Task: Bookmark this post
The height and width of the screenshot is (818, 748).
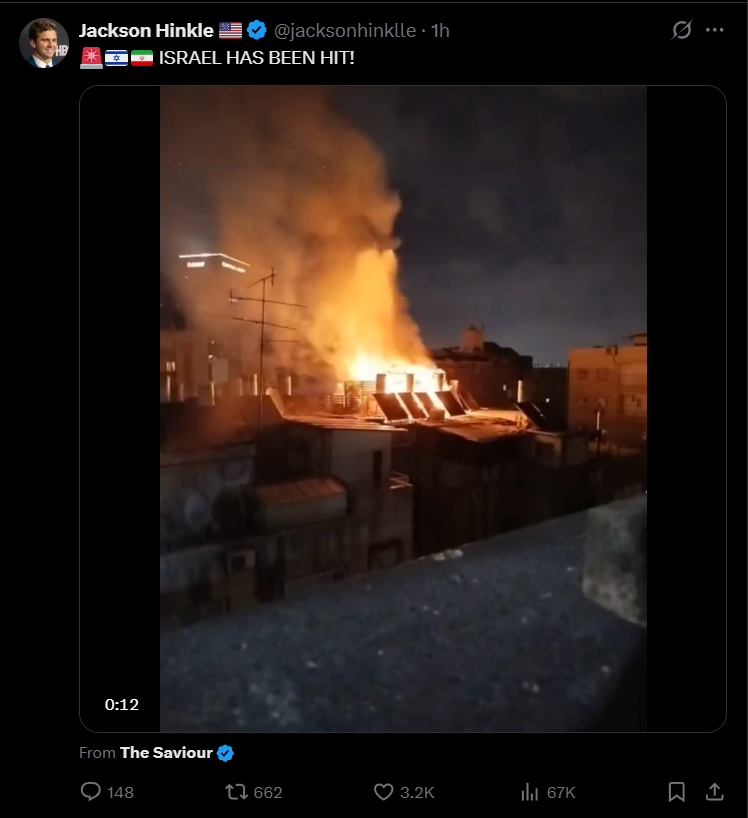Action: click(677, 792)
